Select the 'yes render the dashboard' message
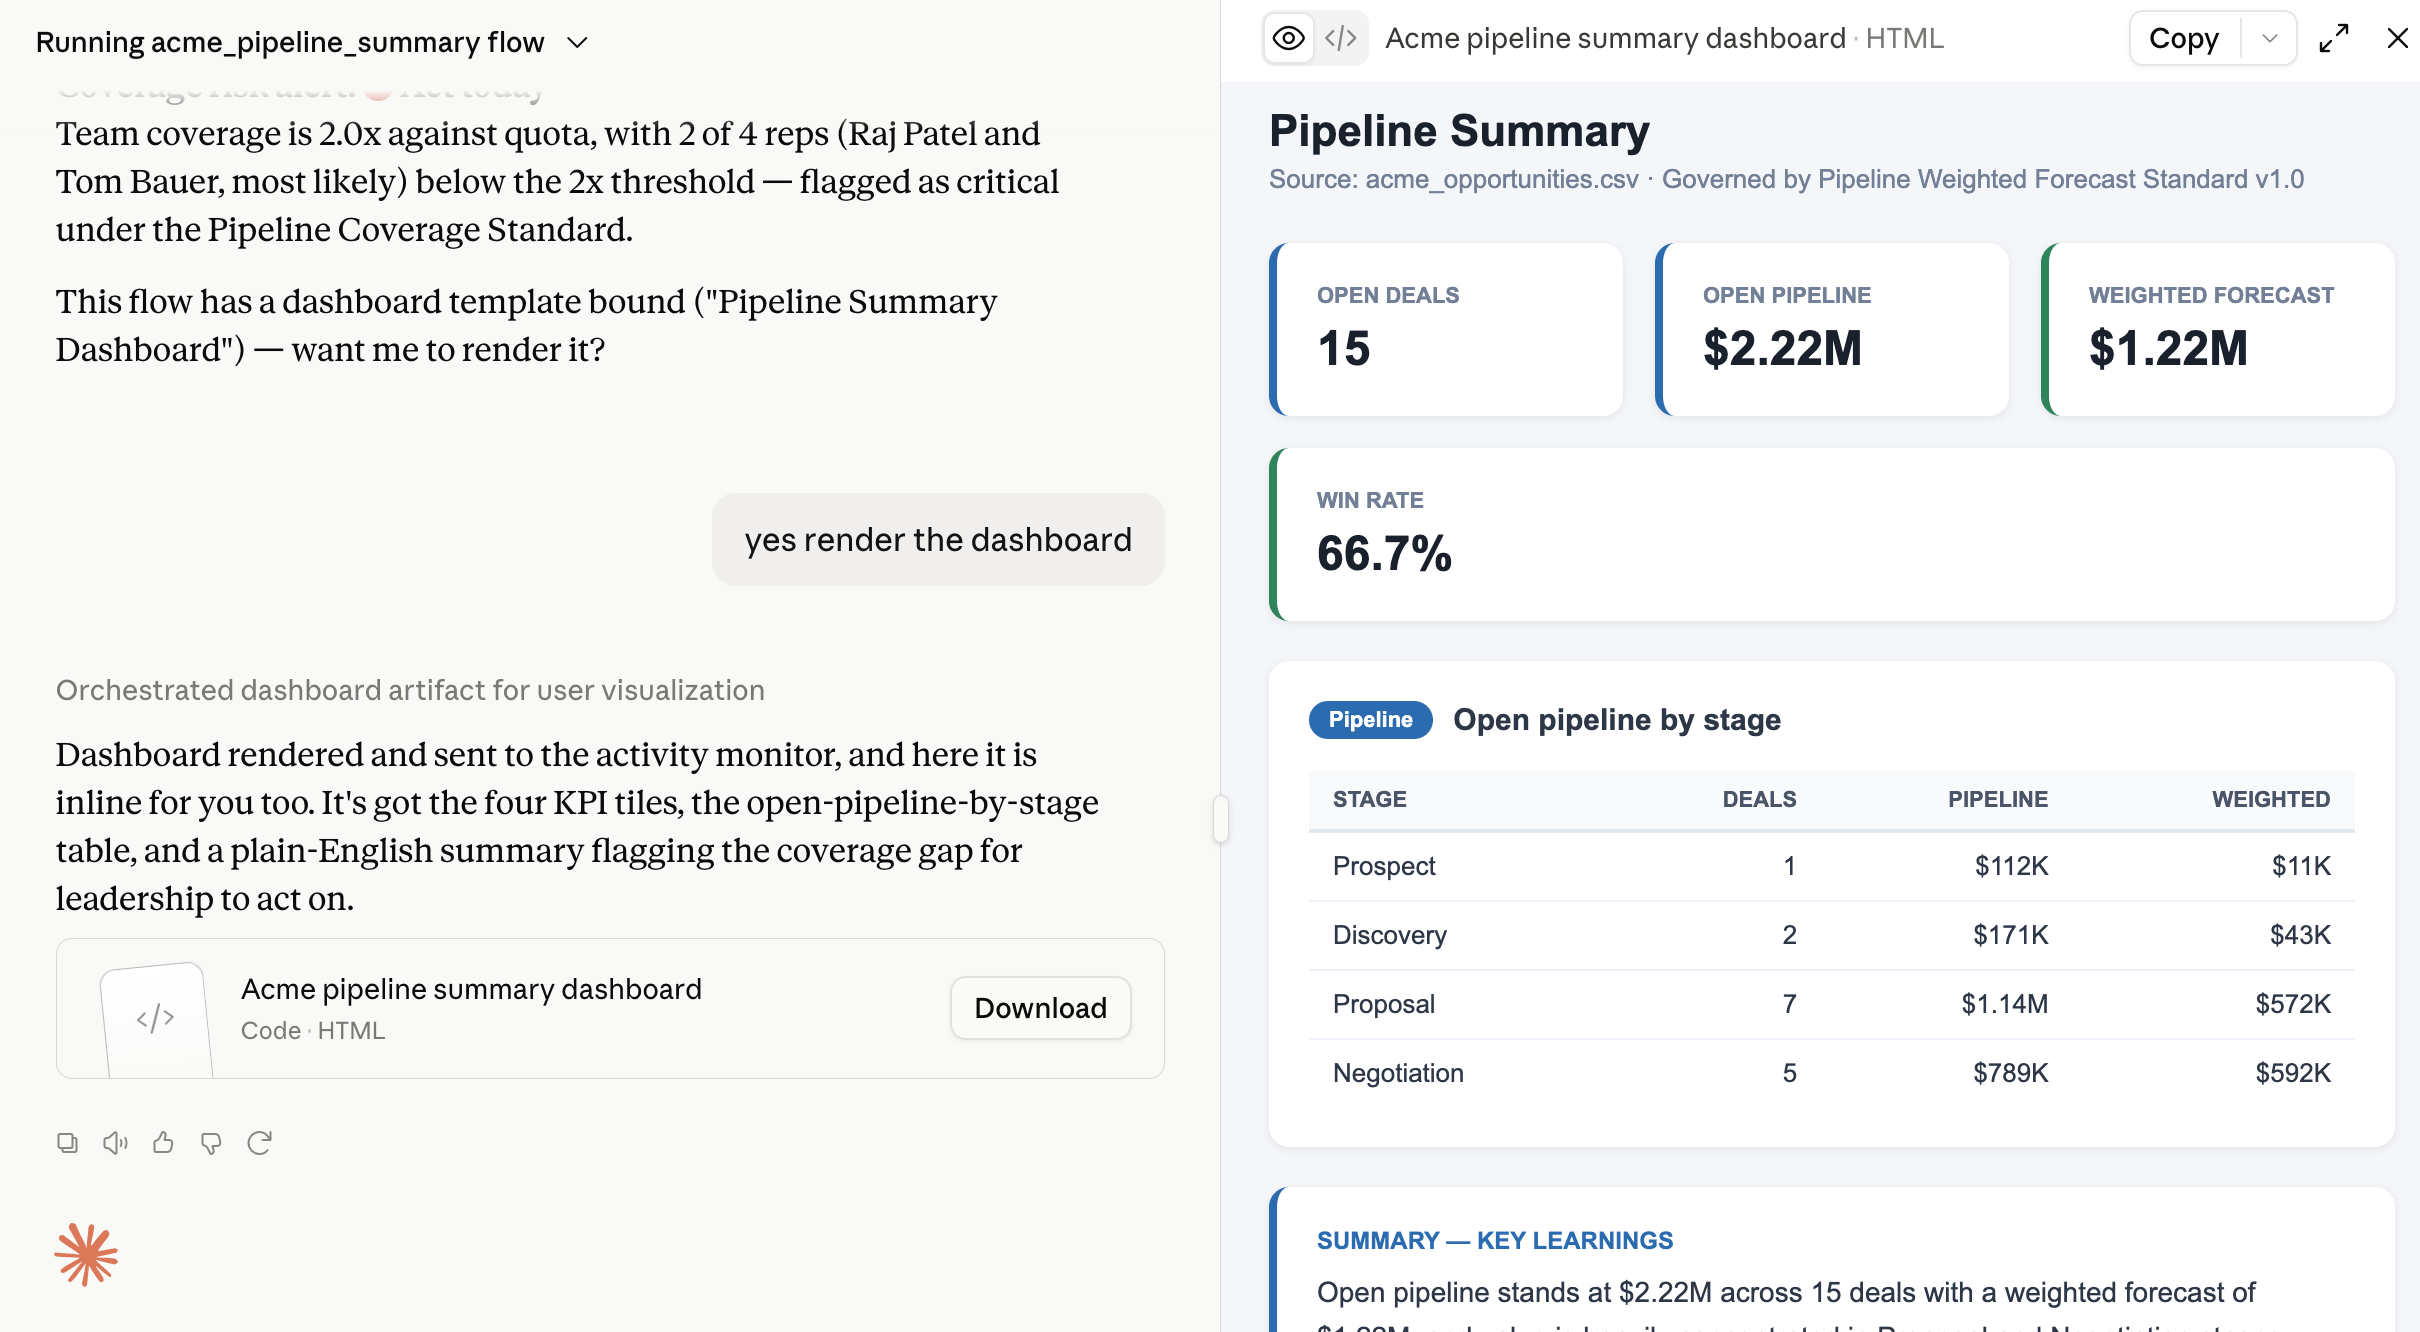This screenshot has height=1332, width=2420. point(938,540)
